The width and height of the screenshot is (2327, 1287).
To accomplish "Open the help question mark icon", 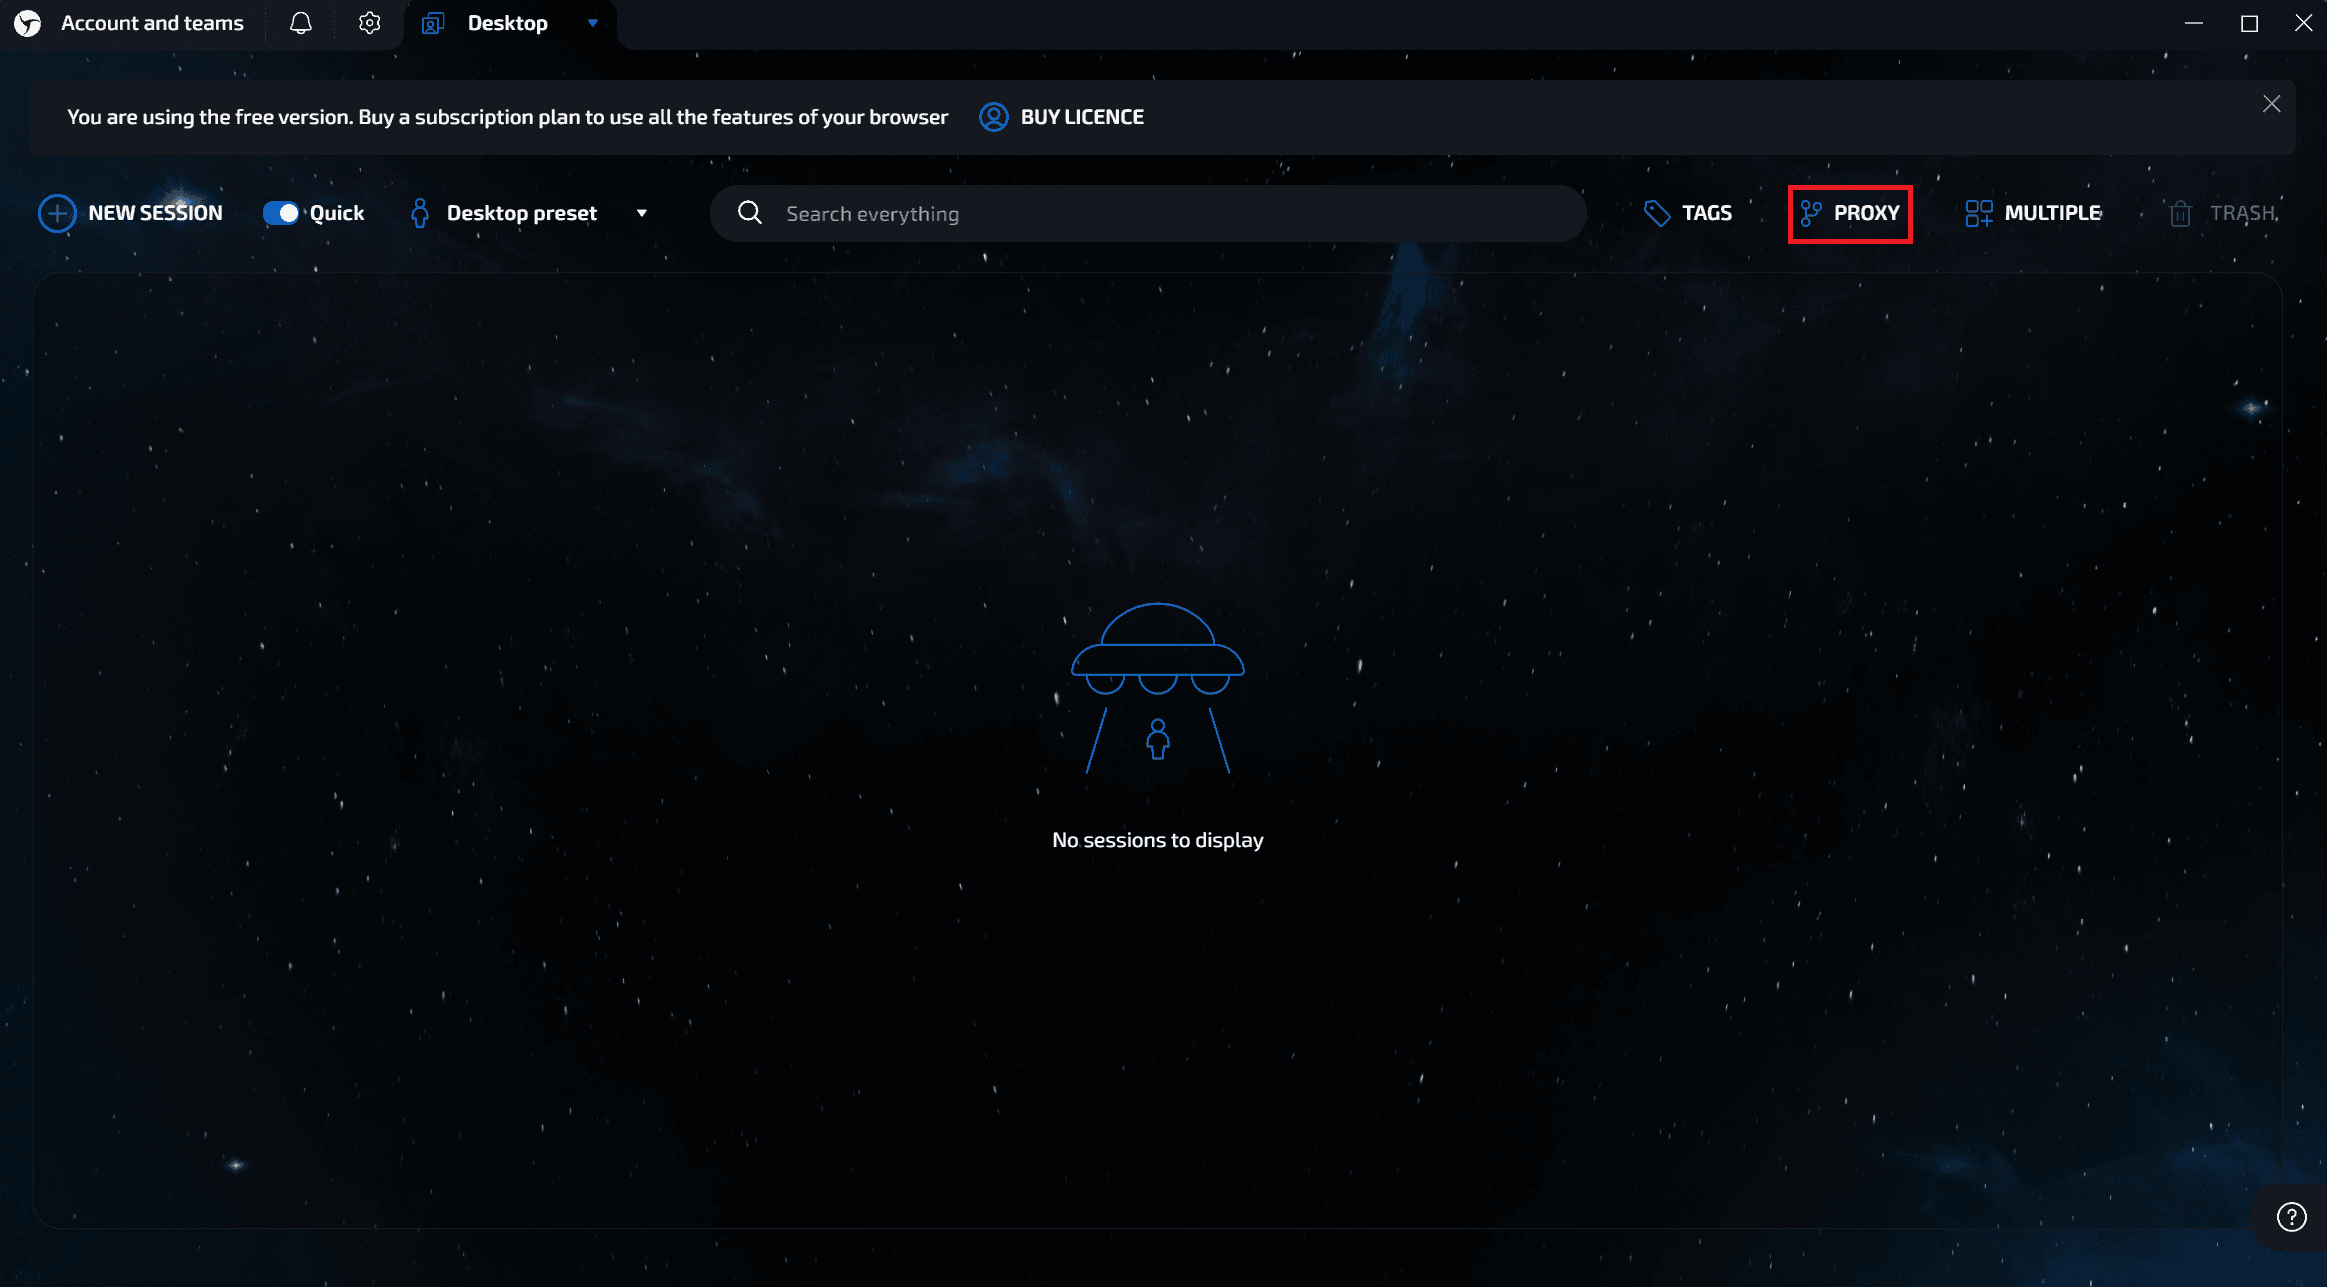I will pyautogui.click(x=2291, y=1217).
